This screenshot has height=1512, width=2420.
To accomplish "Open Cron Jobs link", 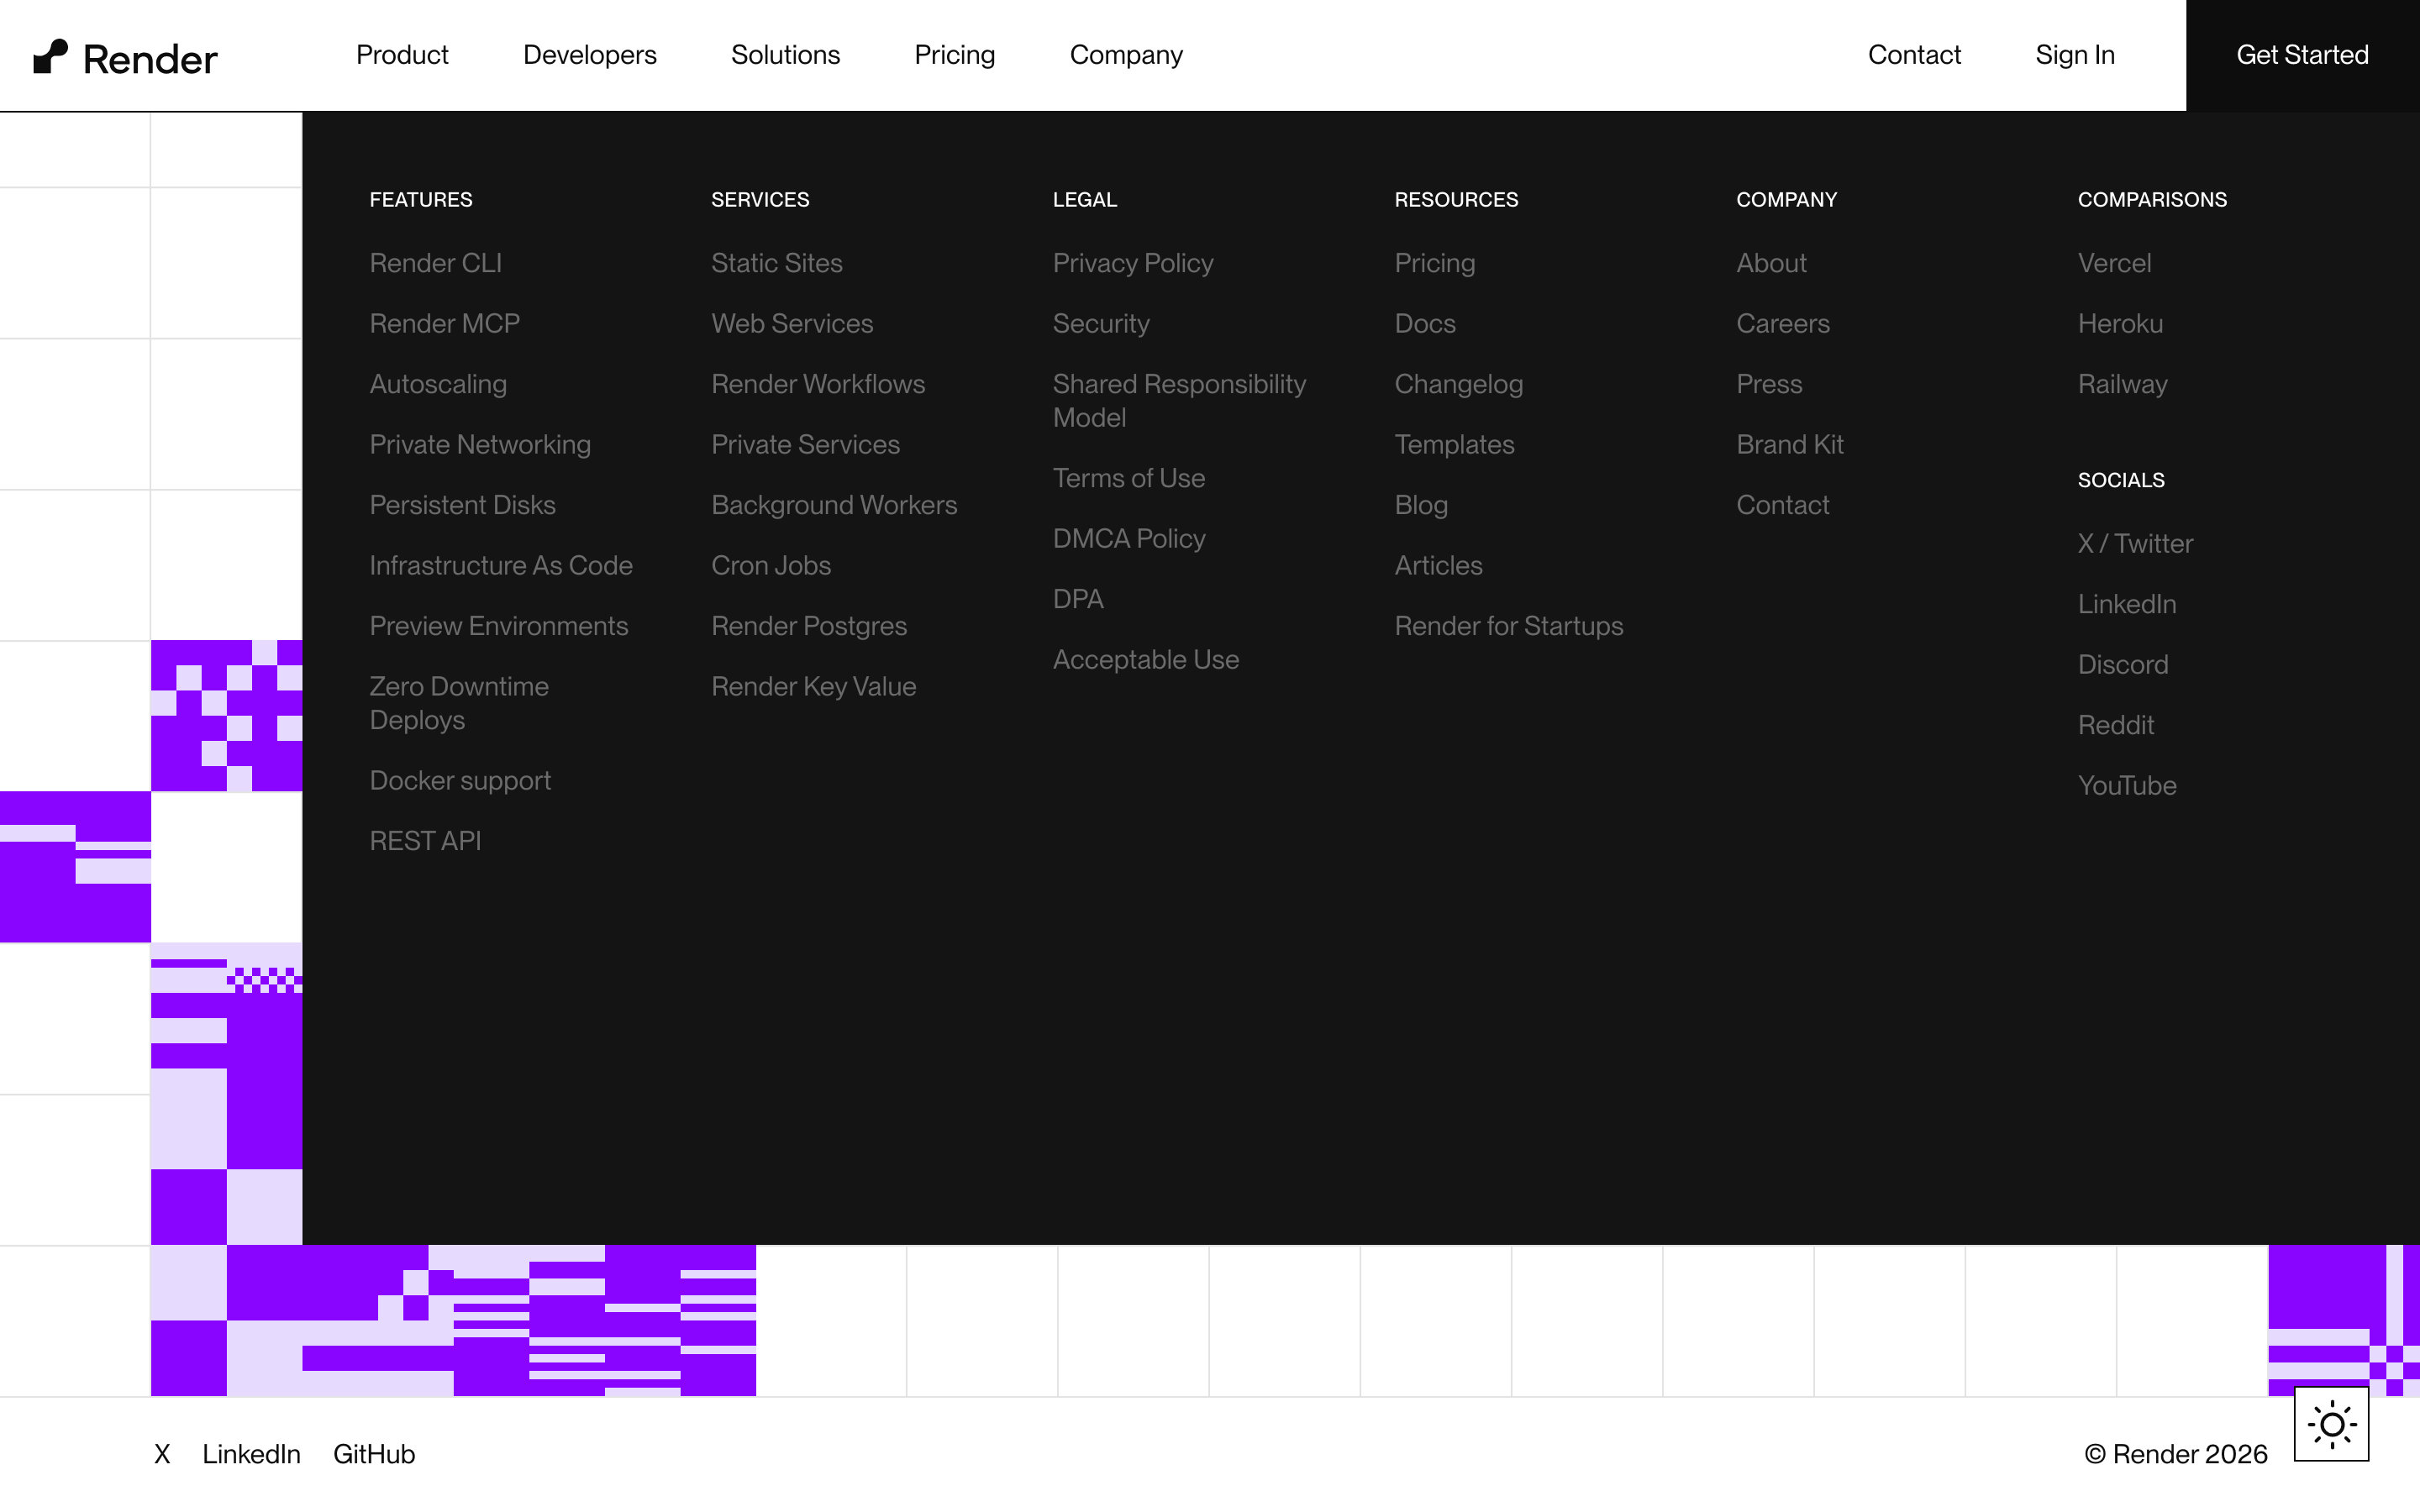I will [x=771, y=565].
